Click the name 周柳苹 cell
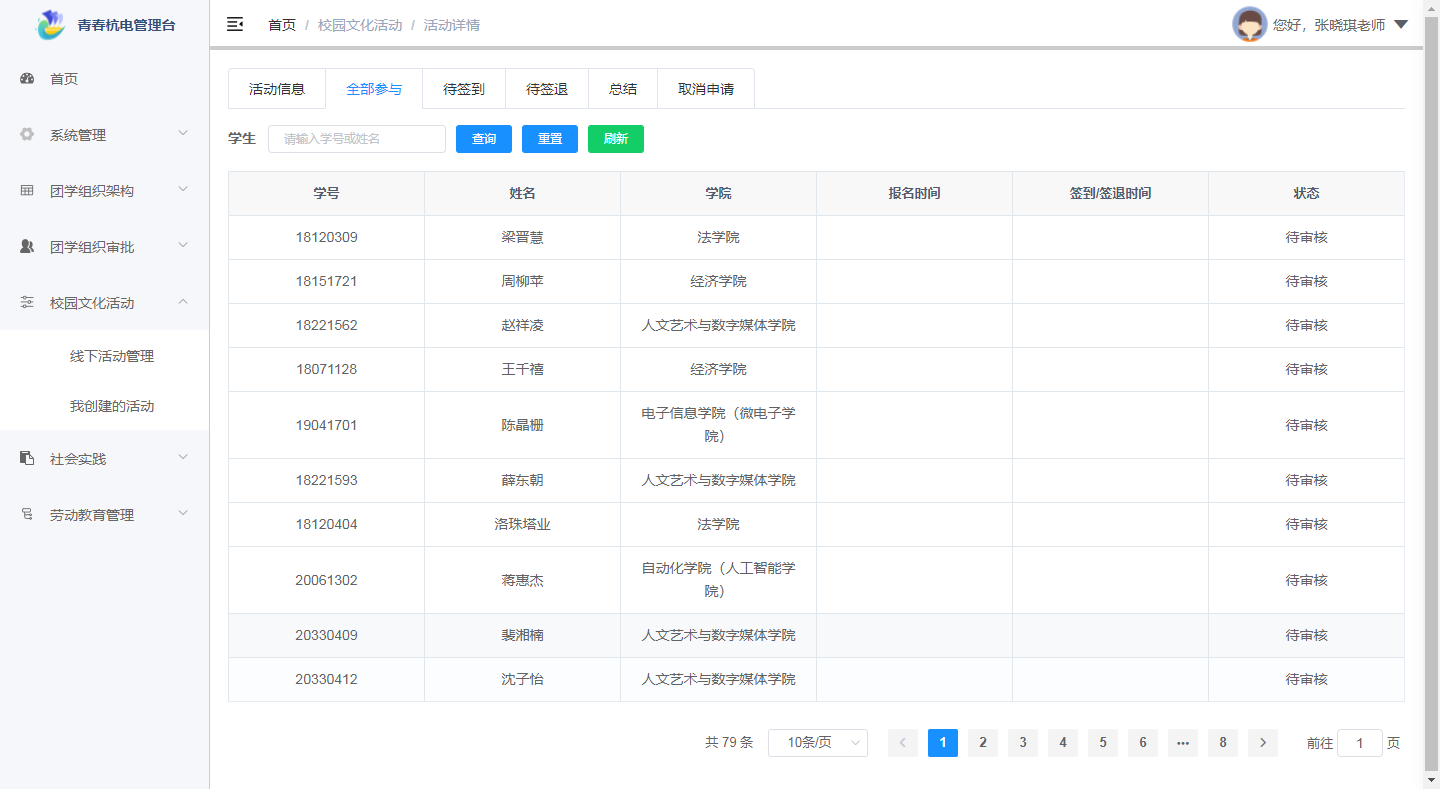 coord(522,281)
